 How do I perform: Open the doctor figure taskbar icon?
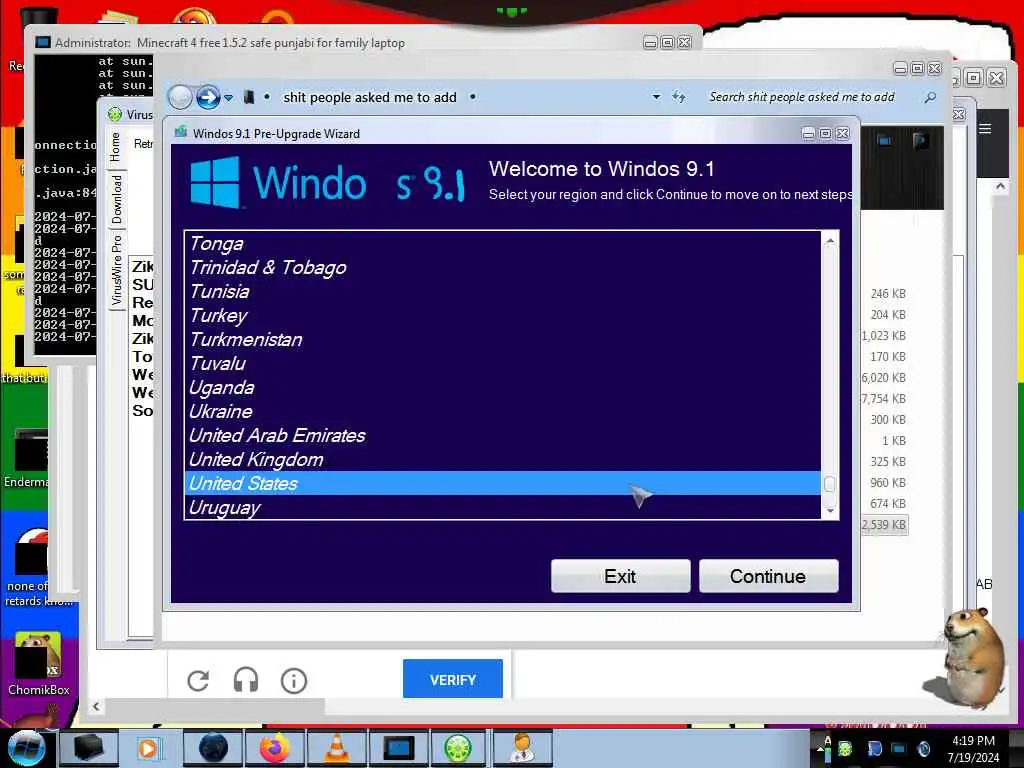[522, 748]
